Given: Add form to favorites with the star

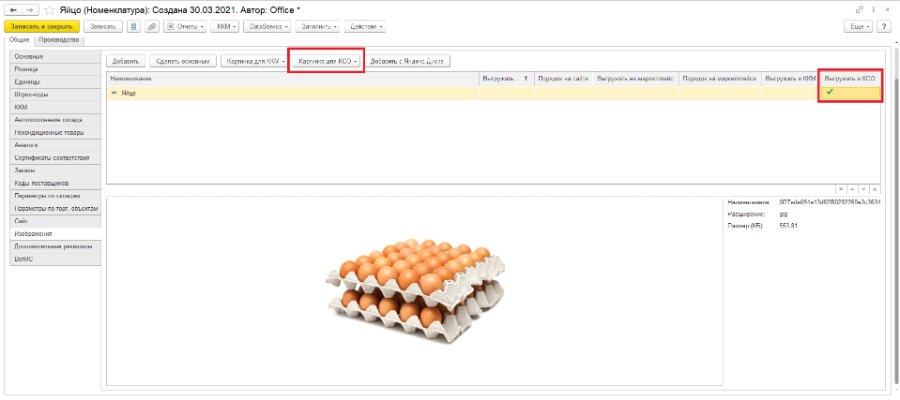Looking at the screenshot, I should [x=48, y=10].
